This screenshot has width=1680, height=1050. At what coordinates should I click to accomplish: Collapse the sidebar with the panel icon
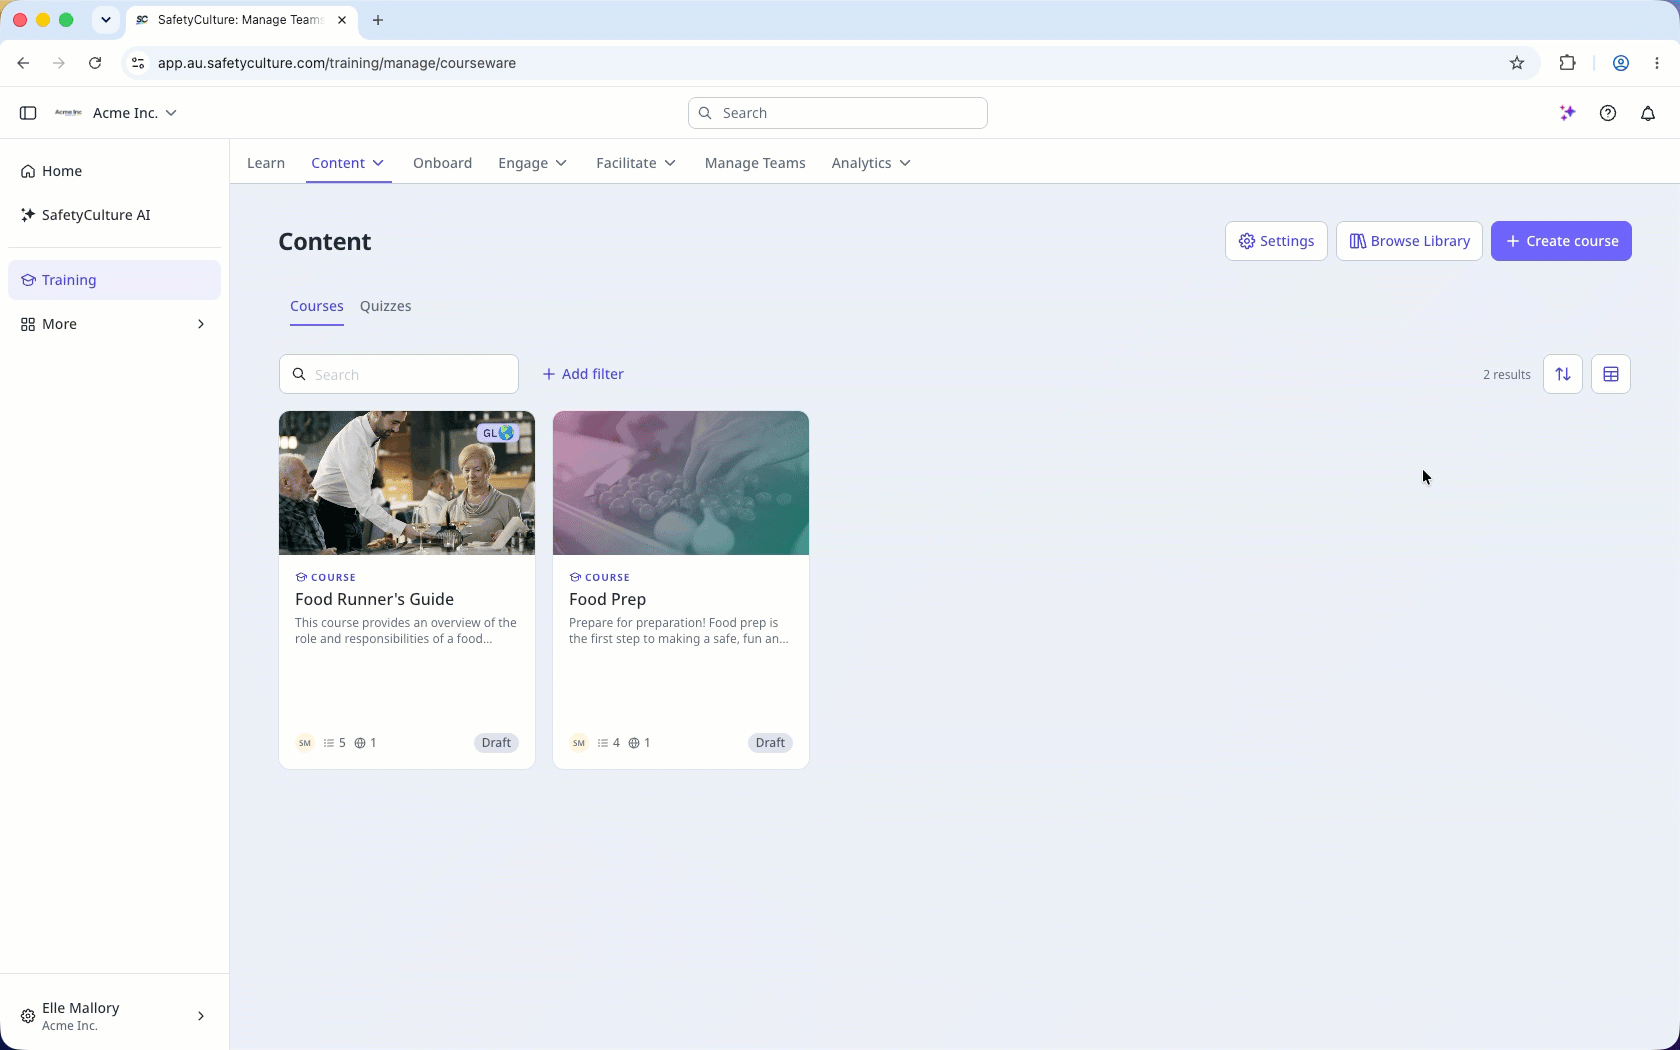tap(28, 113)
